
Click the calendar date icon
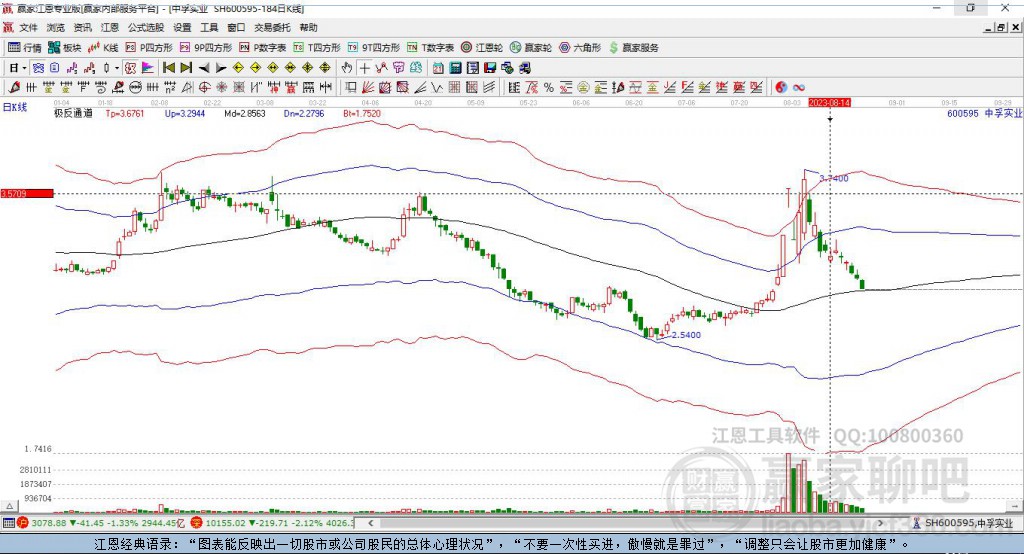438,68
